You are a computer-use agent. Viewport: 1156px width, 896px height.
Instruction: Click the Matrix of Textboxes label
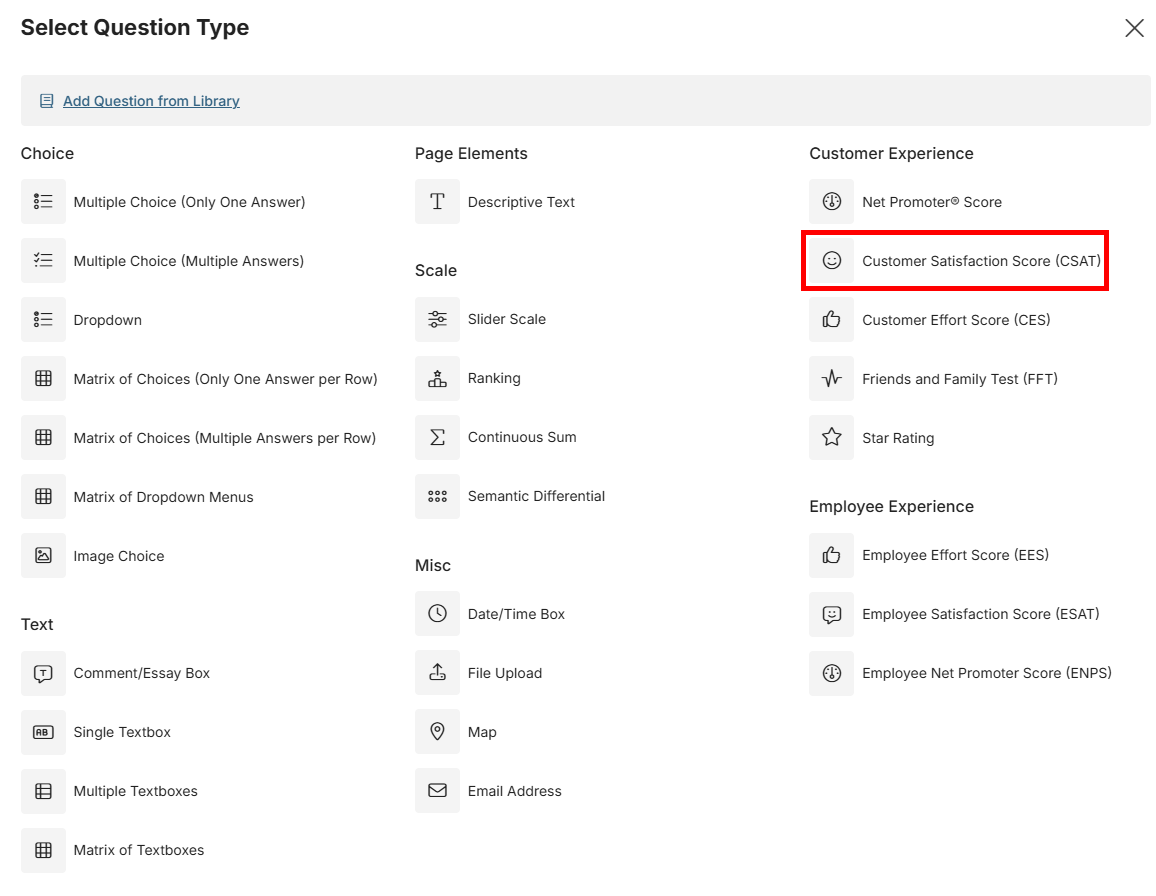[139, 850]
